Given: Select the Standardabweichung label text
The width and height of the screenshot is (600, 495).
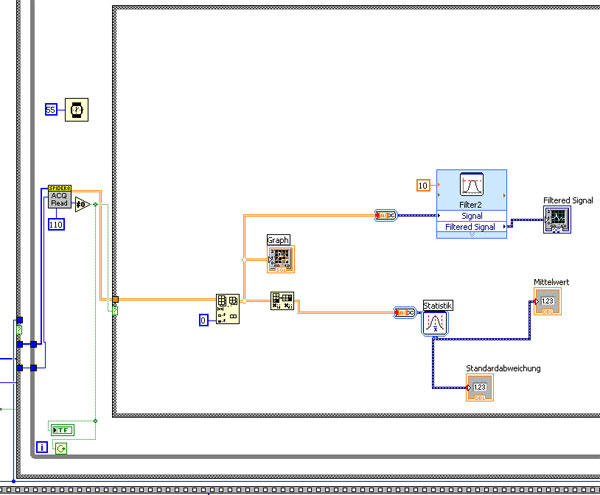Looking at the screenshot, I should pos(503,368).
